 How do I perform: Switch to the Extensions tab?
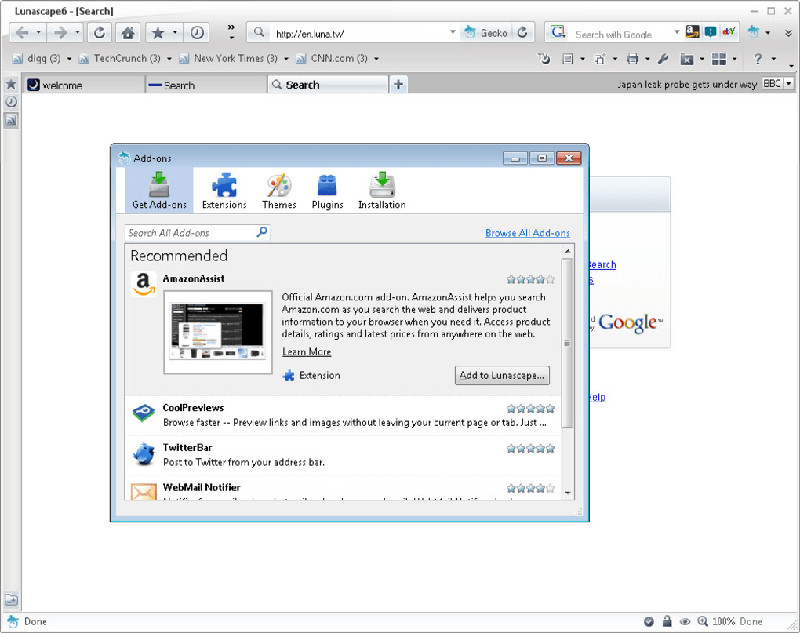click(224, 191)
